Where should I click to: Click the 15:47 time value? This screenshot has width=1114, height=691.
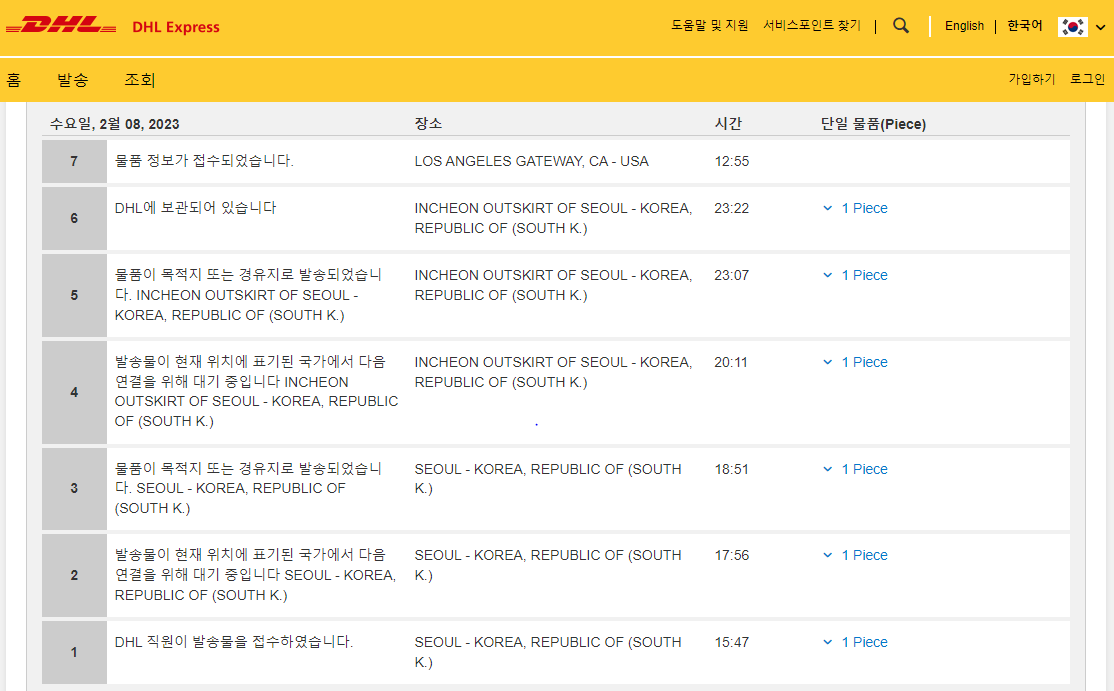point(732,642)
